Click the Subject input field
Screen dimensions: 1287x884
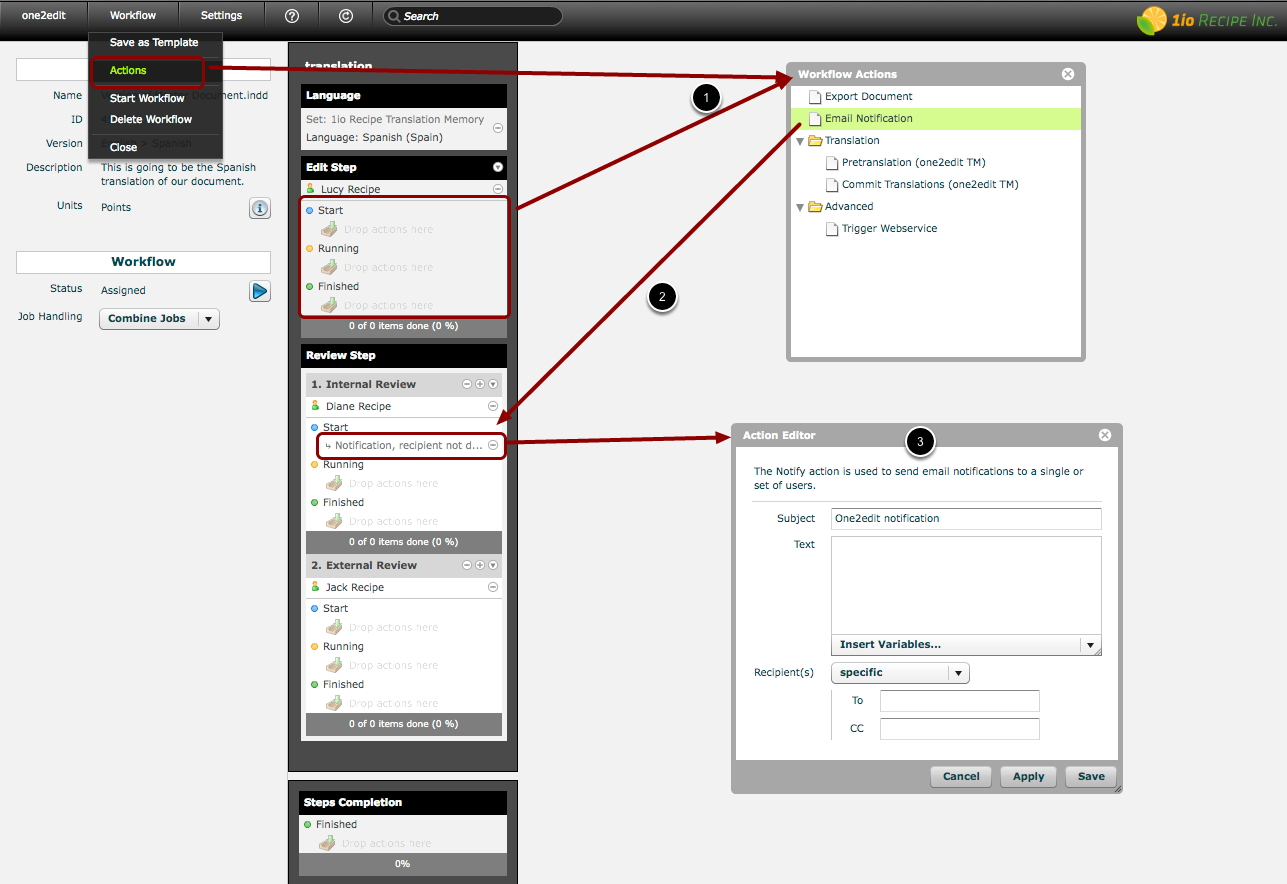[x=966, y=519]
